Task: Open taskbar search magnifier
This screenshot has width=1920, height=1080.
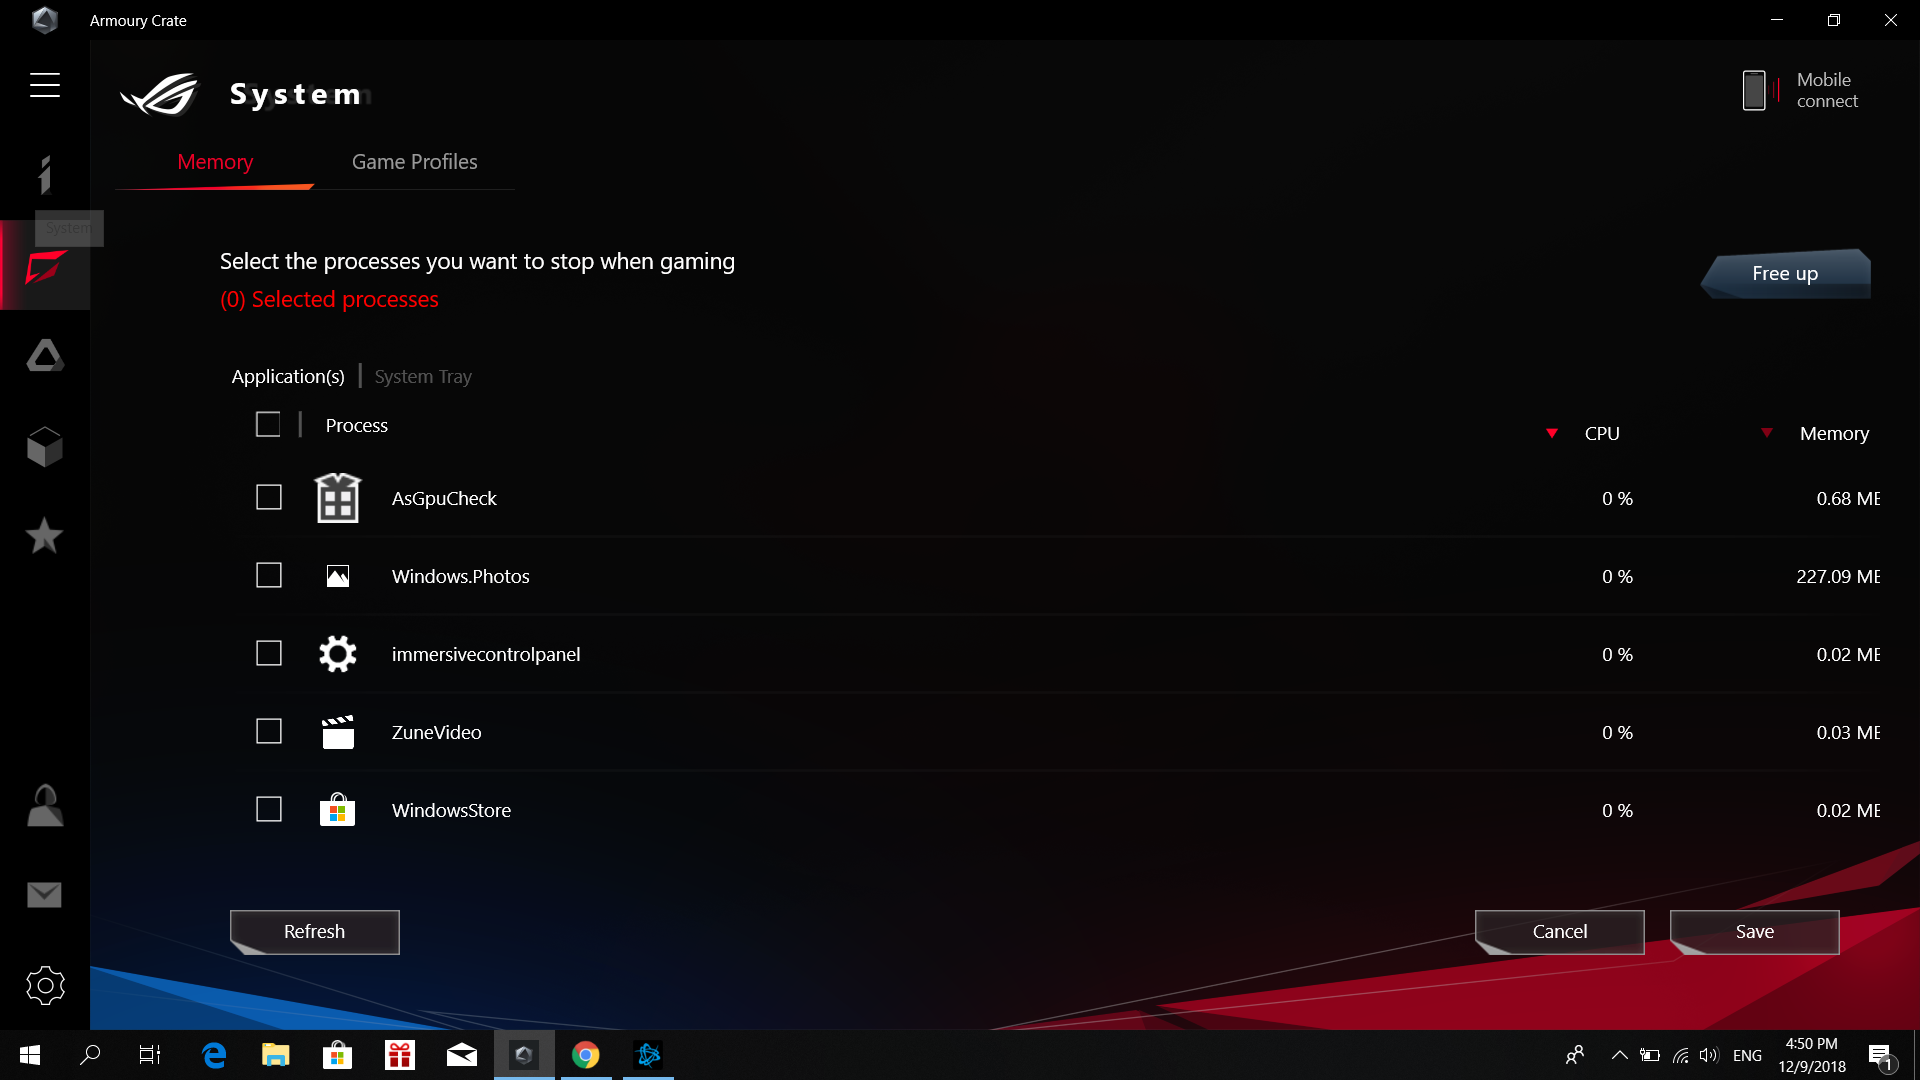Action: 90,1055
